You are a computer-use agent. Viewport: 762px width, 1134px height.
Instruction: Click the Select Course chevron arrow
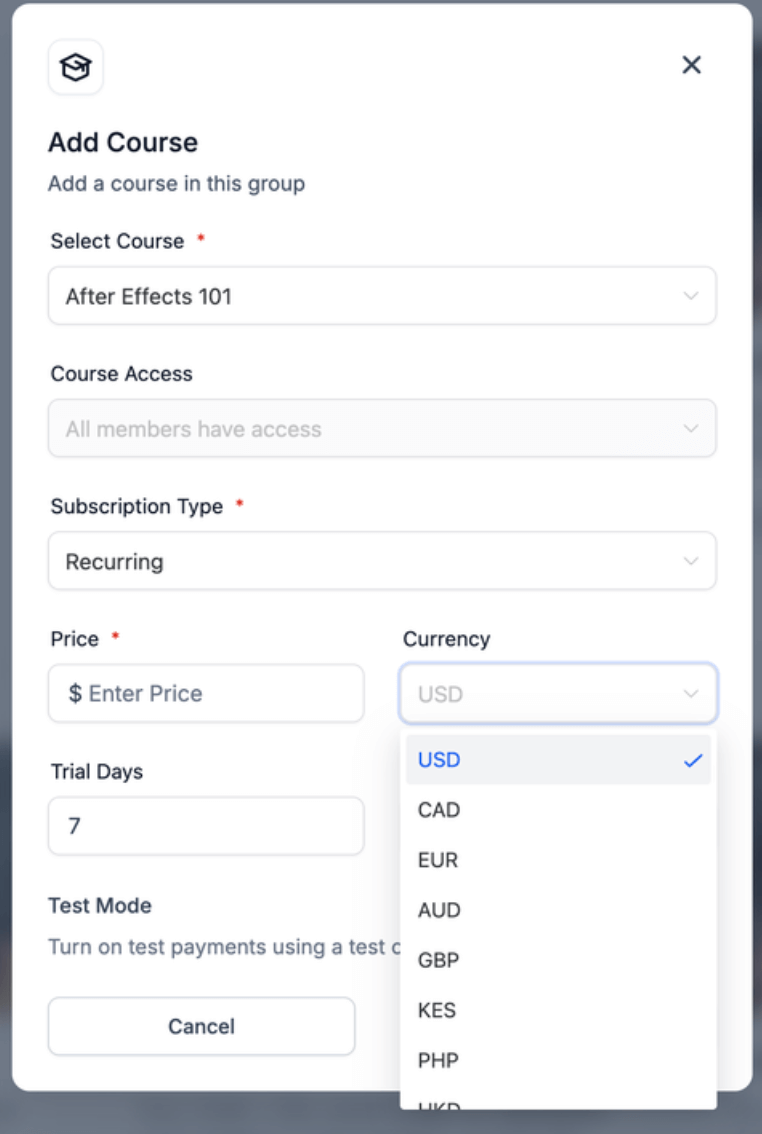coord(690,296)
